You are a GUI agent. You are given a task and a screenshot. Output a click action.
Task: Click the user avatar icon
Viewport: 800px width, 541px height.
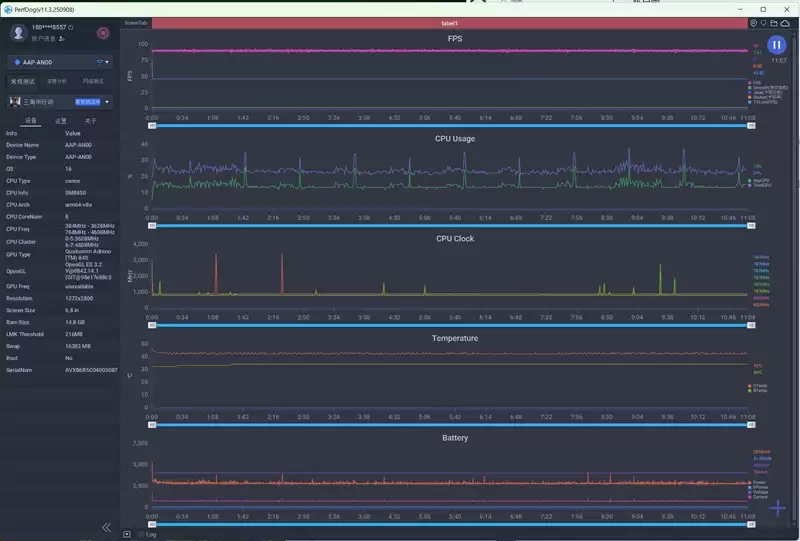tap(18, 33)
